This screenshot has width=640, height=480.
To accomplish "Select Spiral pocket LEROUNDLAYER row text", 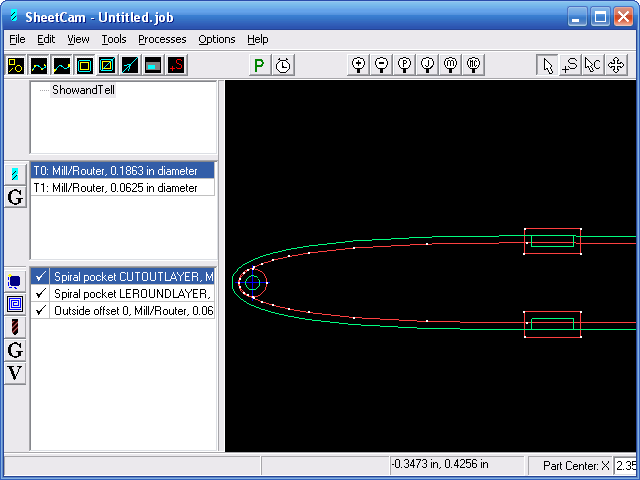I will pyautogui.click(x=132, y=293).
